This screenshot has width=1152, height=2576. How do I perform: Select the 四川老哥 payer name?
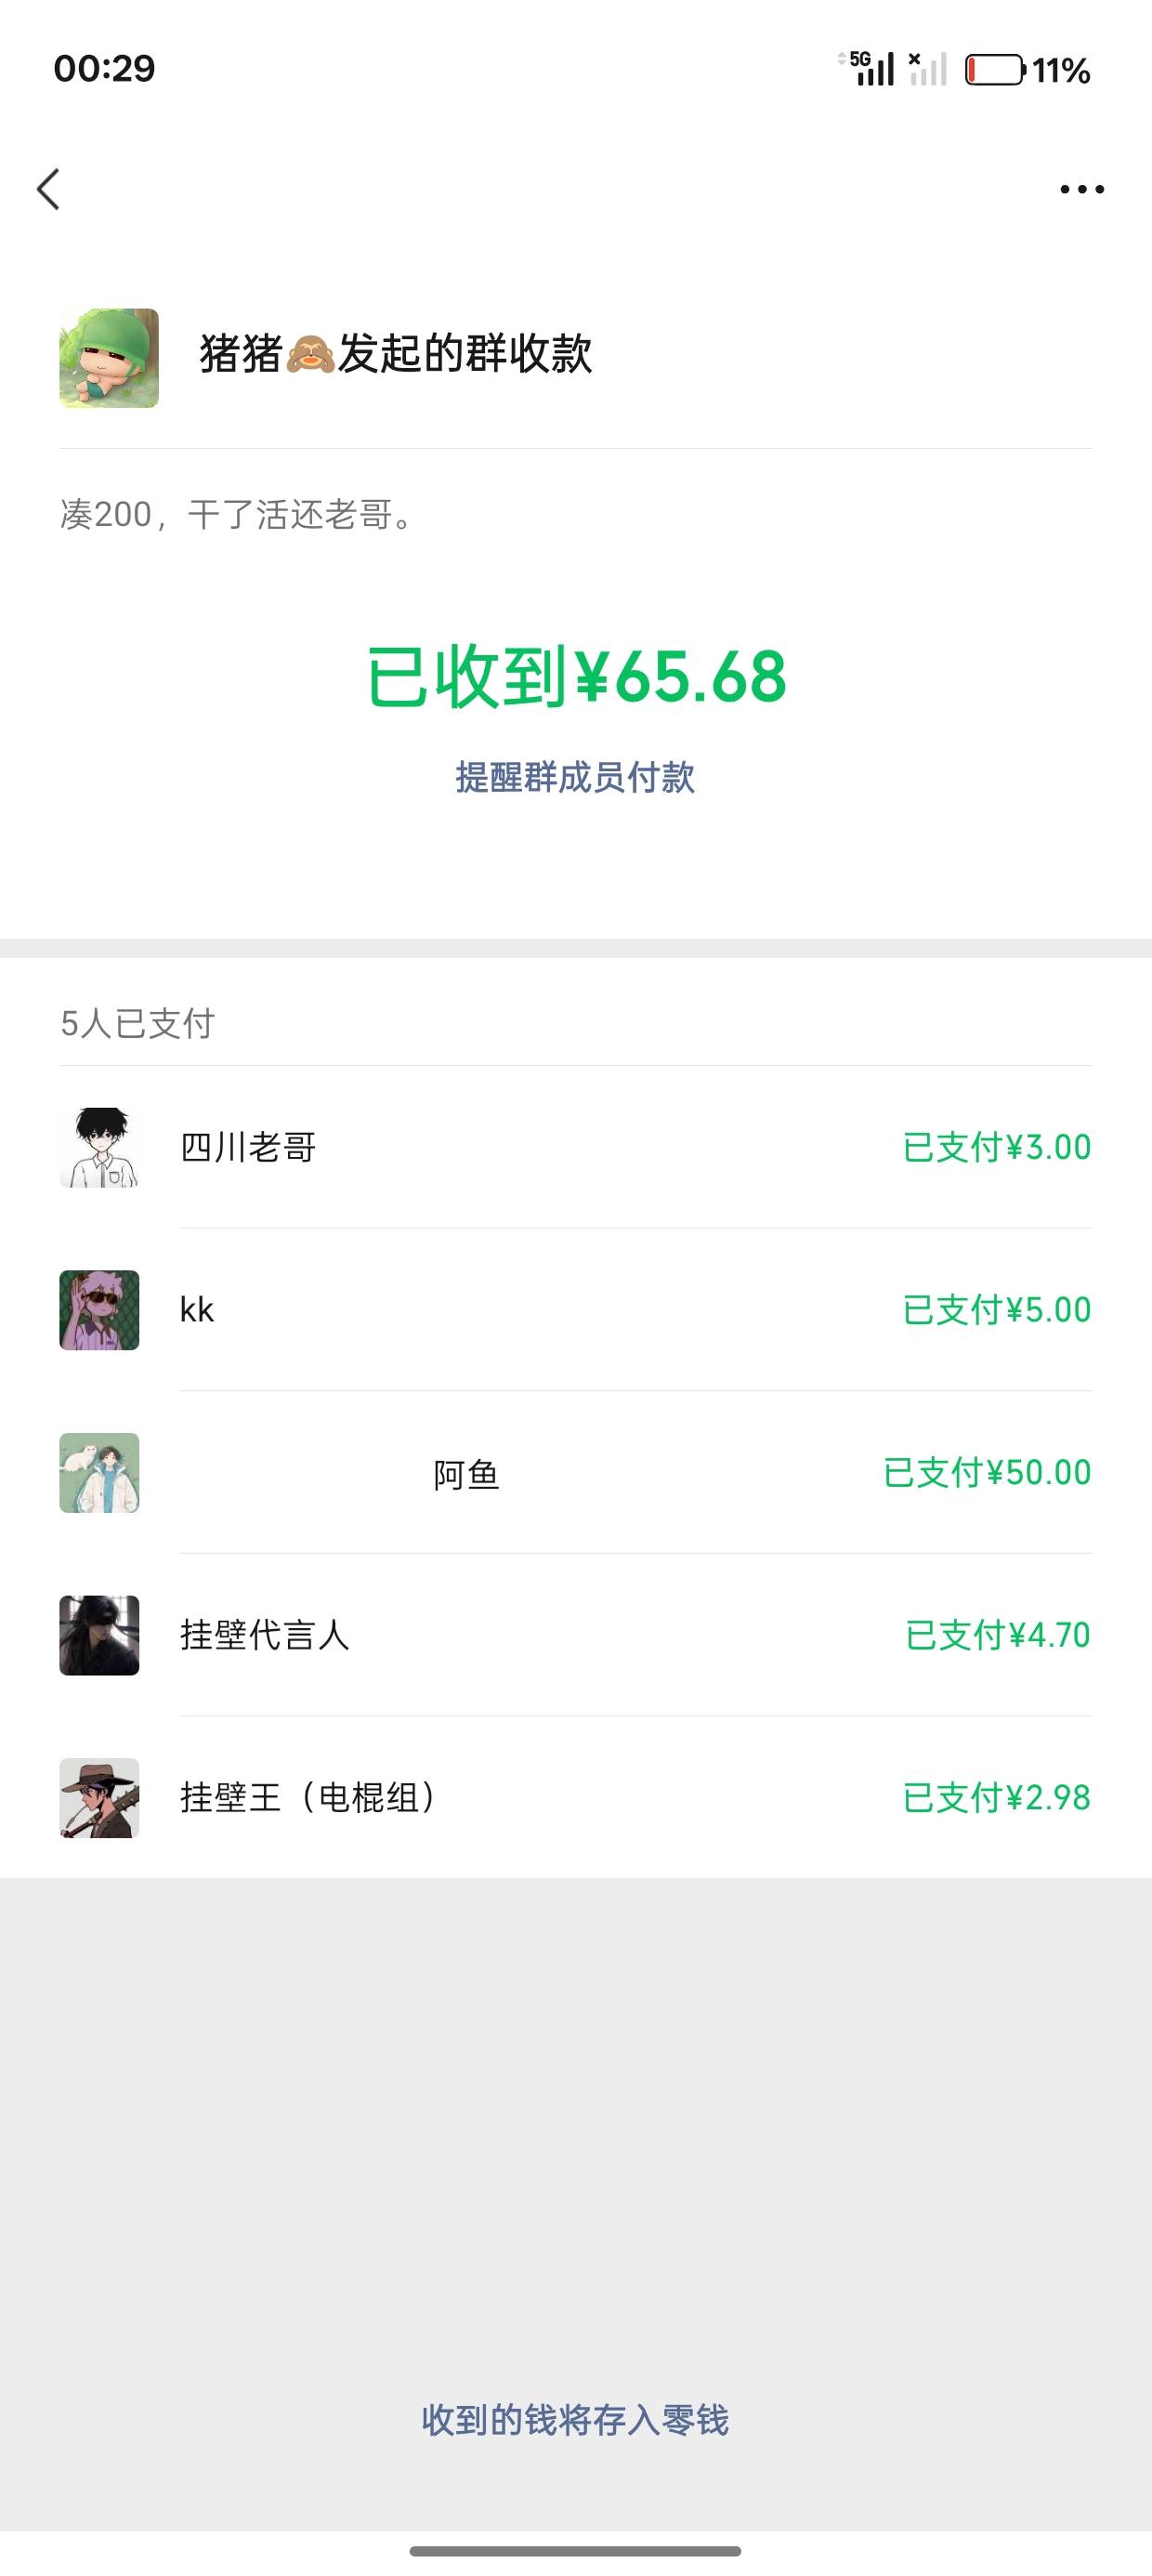(248, 1147)
